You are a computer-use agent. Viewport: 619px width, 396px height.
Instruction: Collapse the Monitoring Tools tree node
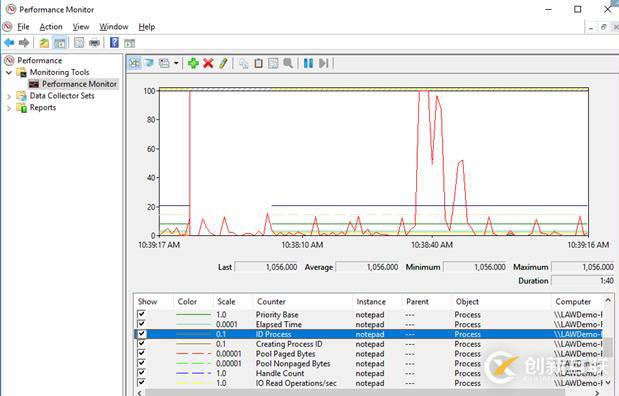coord(9,72)
